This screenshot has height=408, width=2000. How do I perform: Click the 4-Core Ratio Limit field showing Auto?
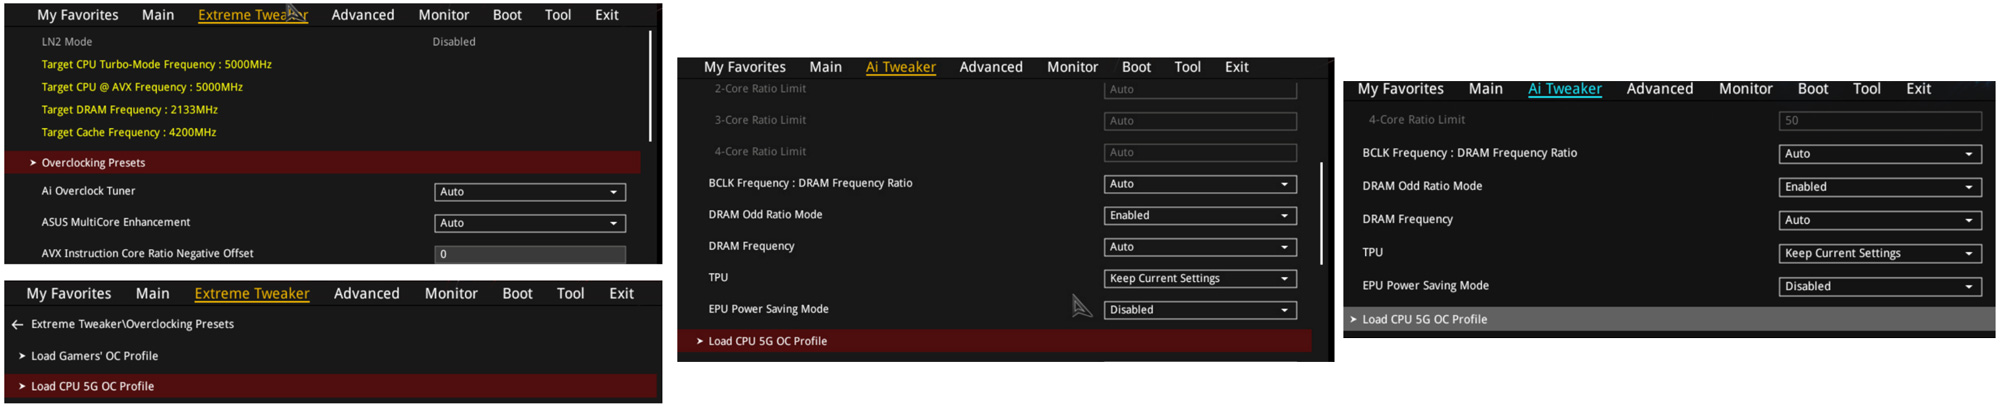point(1201,153)
